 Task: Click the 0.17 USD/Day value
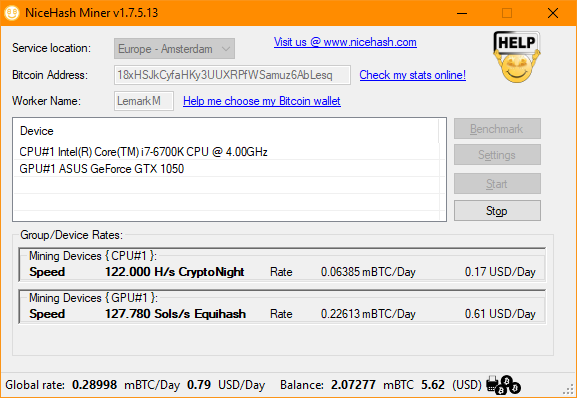(500, 272)
